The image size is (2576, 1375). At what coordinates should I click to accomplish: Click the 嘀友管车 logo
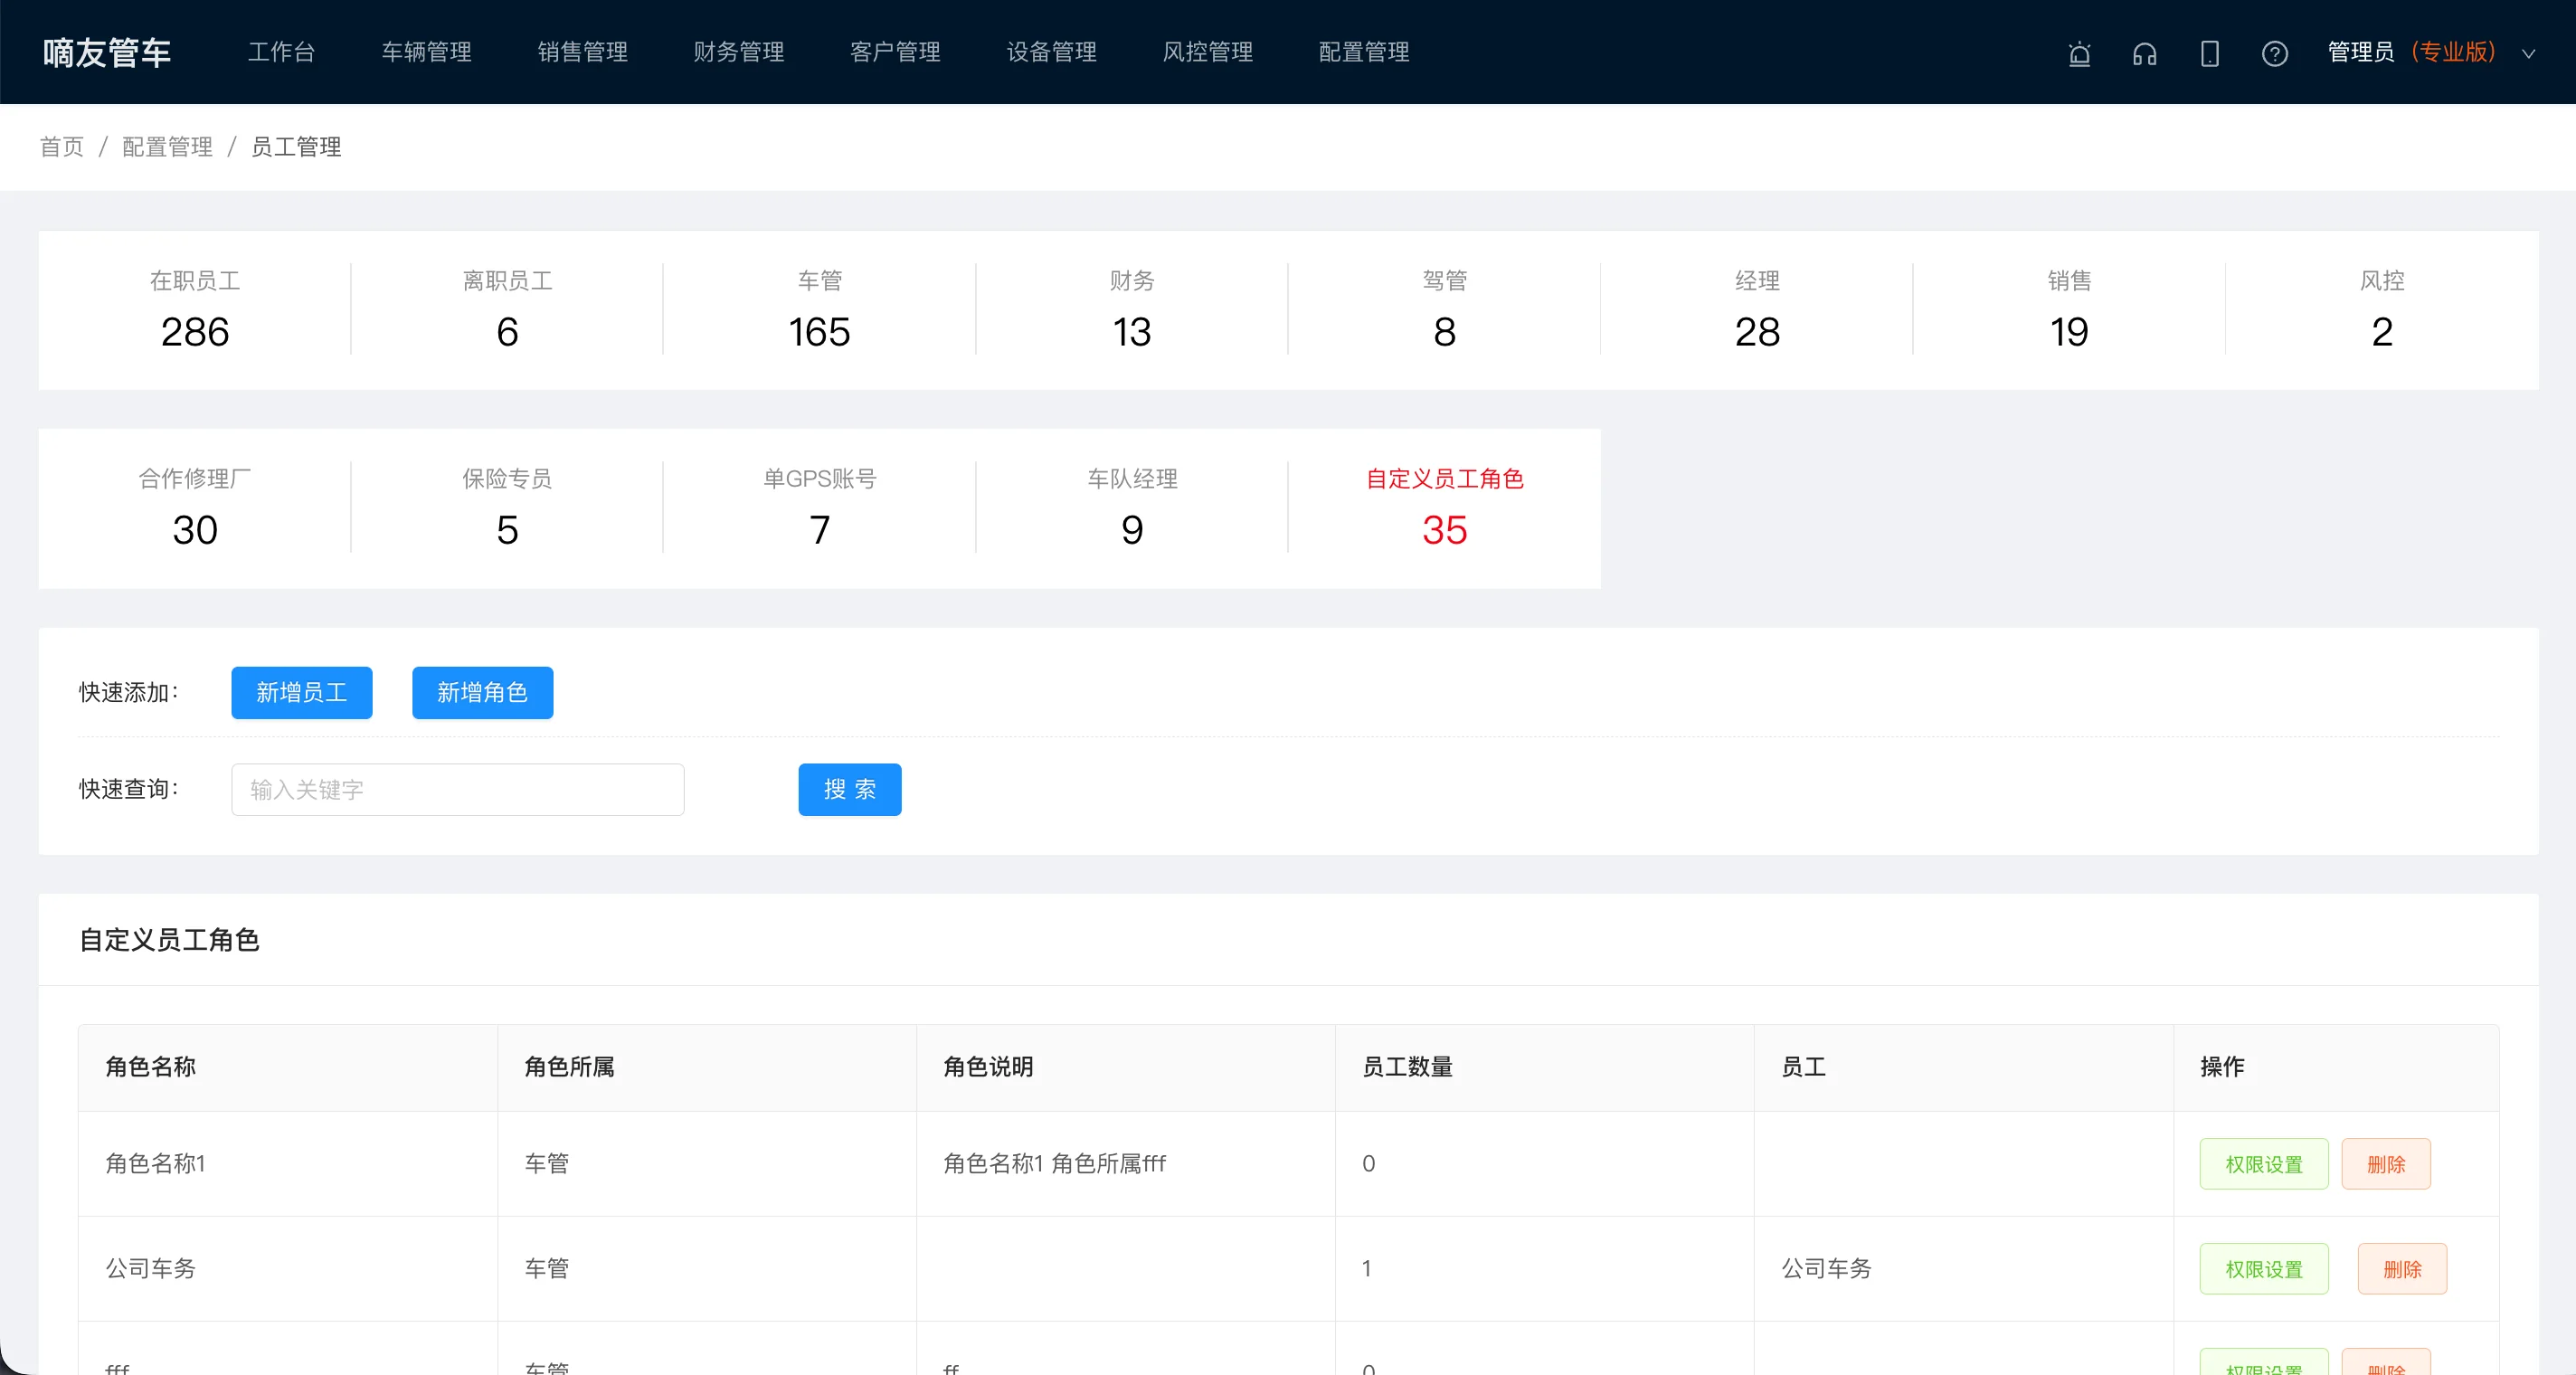[x=107, y=52]
